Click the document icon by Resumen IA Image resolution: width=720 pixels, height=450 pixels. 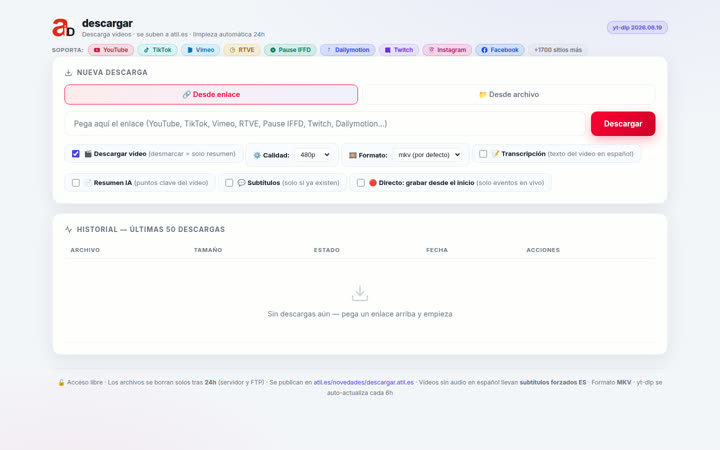(88, 183)
